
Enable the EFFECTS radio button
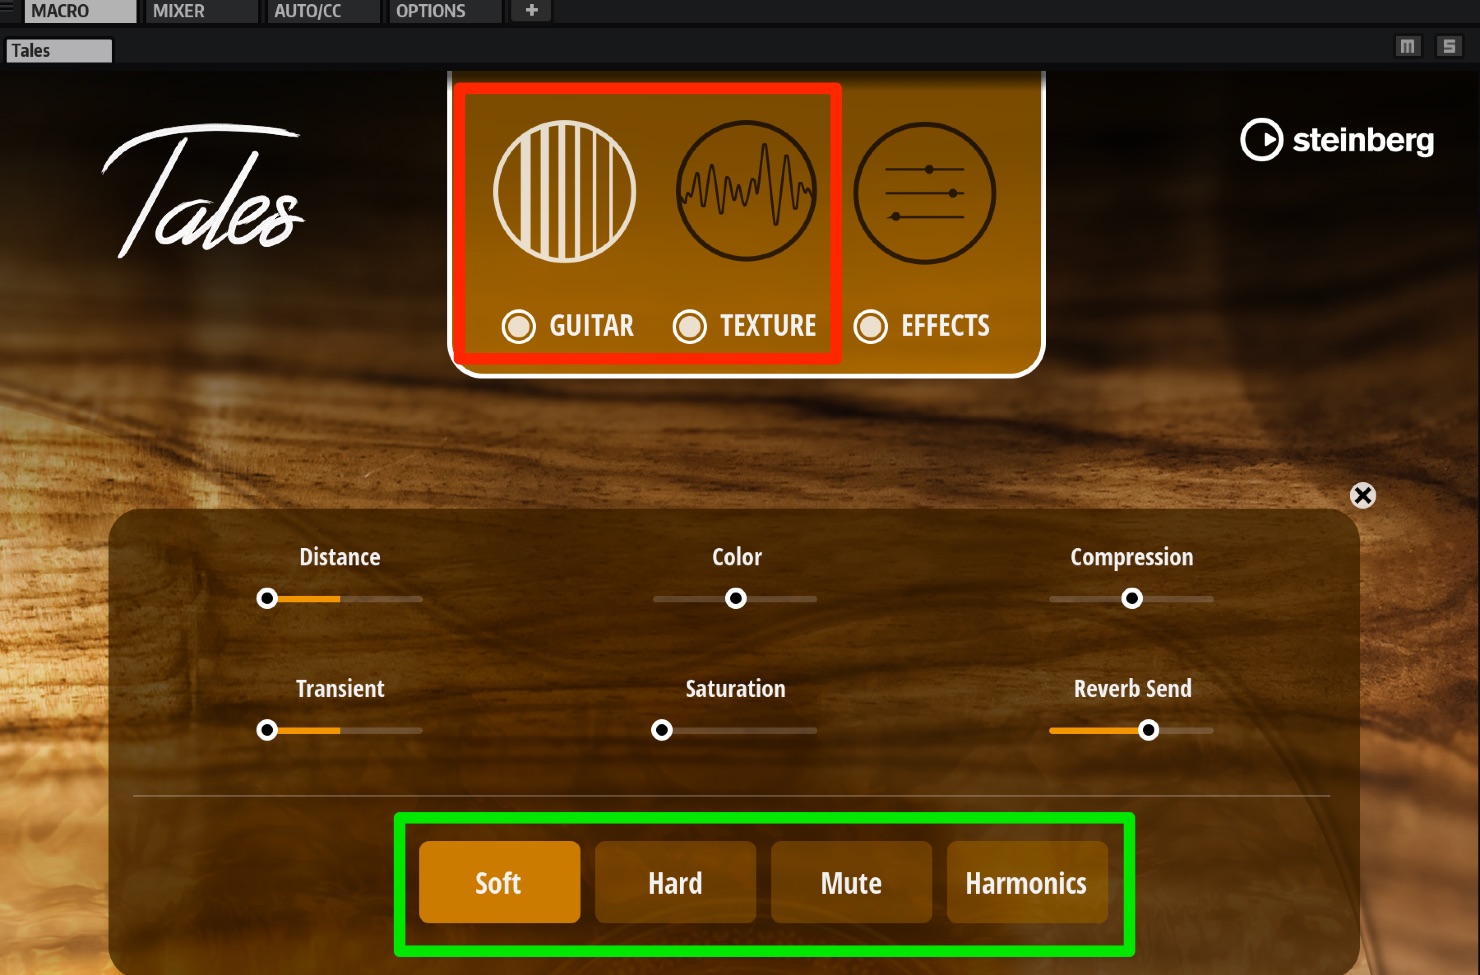pyautogui.click(x=871, y=326)
